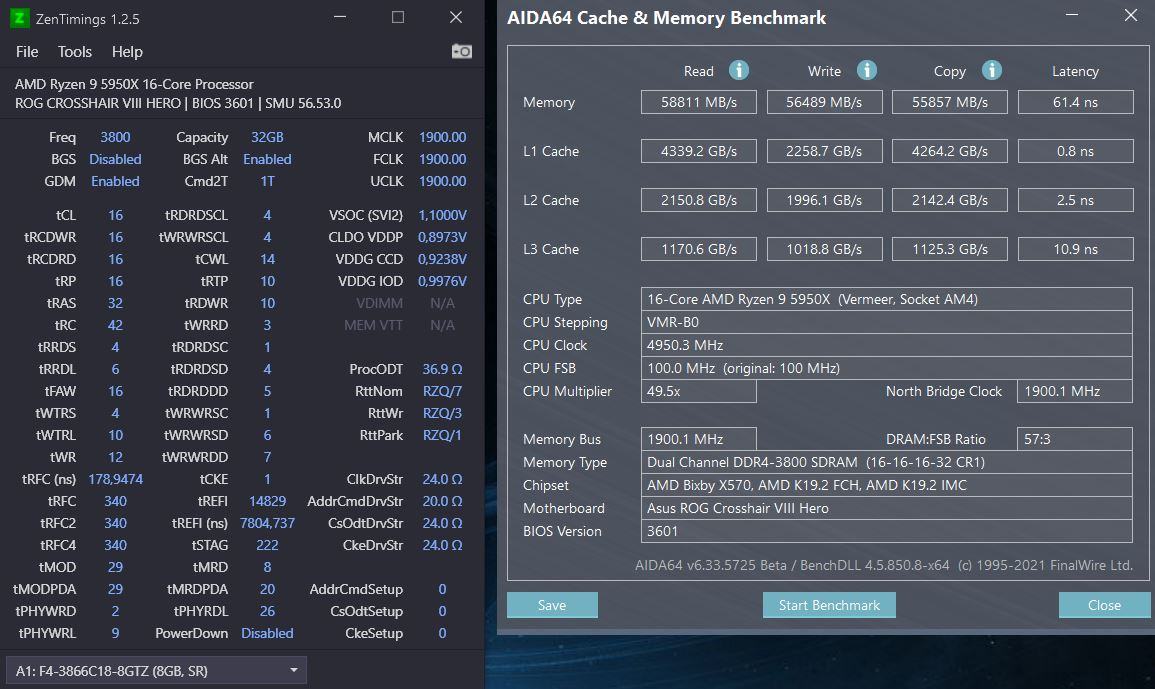Click the ProcODT value 36.9 Ω
The width and height of the screenshot is (1155, 689).
(x=442, y=369)
